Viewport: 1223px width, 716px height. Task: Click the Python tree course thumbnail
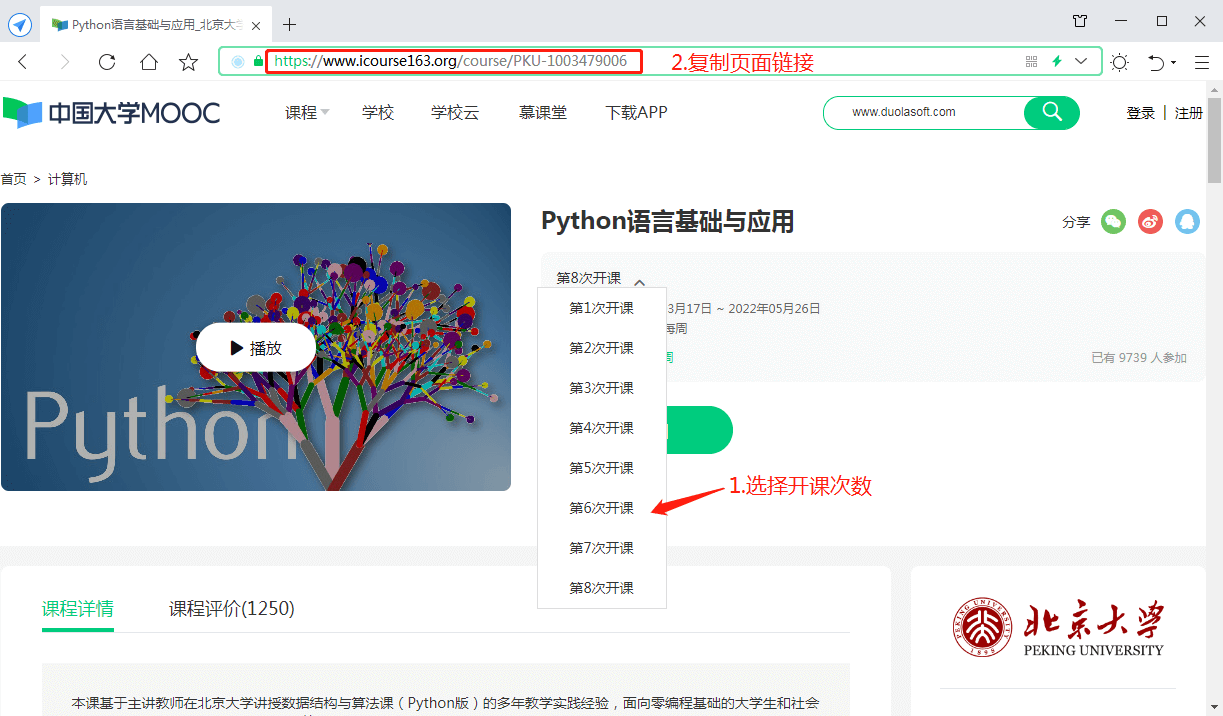tap(256, 347)
